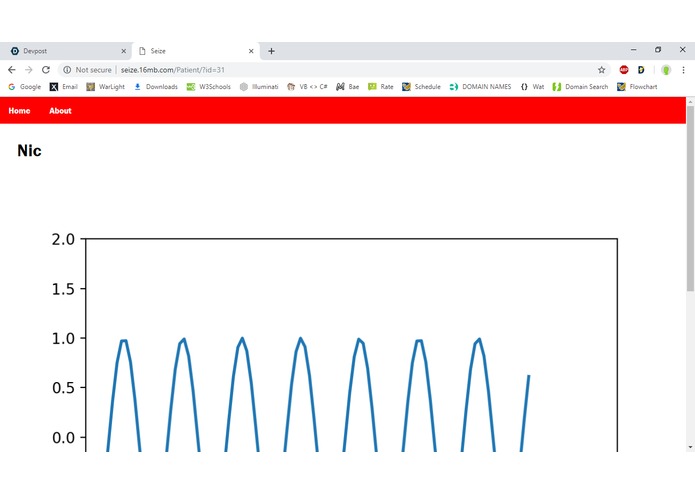Viewport: 695px width, 494px height.
Task: Open the Wat bookmark
Action: (x=532, y=87)
